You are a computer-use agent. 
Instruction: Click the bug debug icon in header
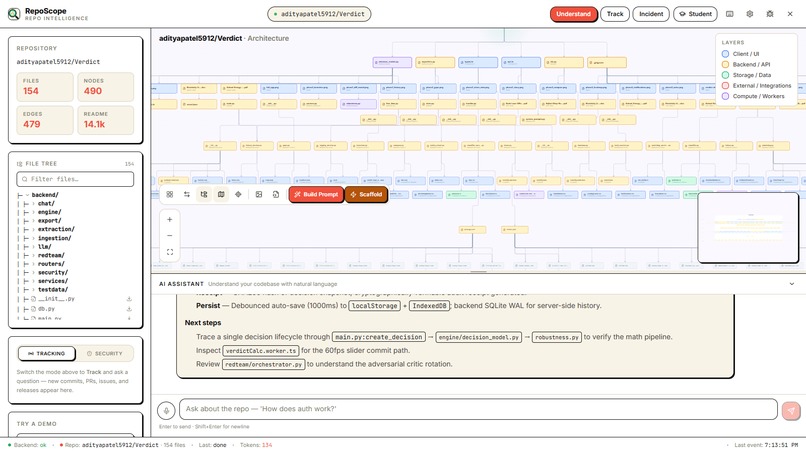[770, 14]
